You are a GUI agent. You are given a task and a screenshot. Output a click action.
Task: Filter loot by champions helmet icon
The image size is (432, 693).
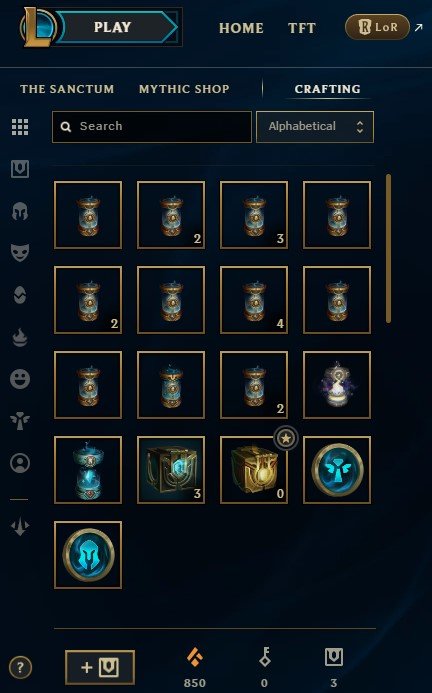point(20,211)
